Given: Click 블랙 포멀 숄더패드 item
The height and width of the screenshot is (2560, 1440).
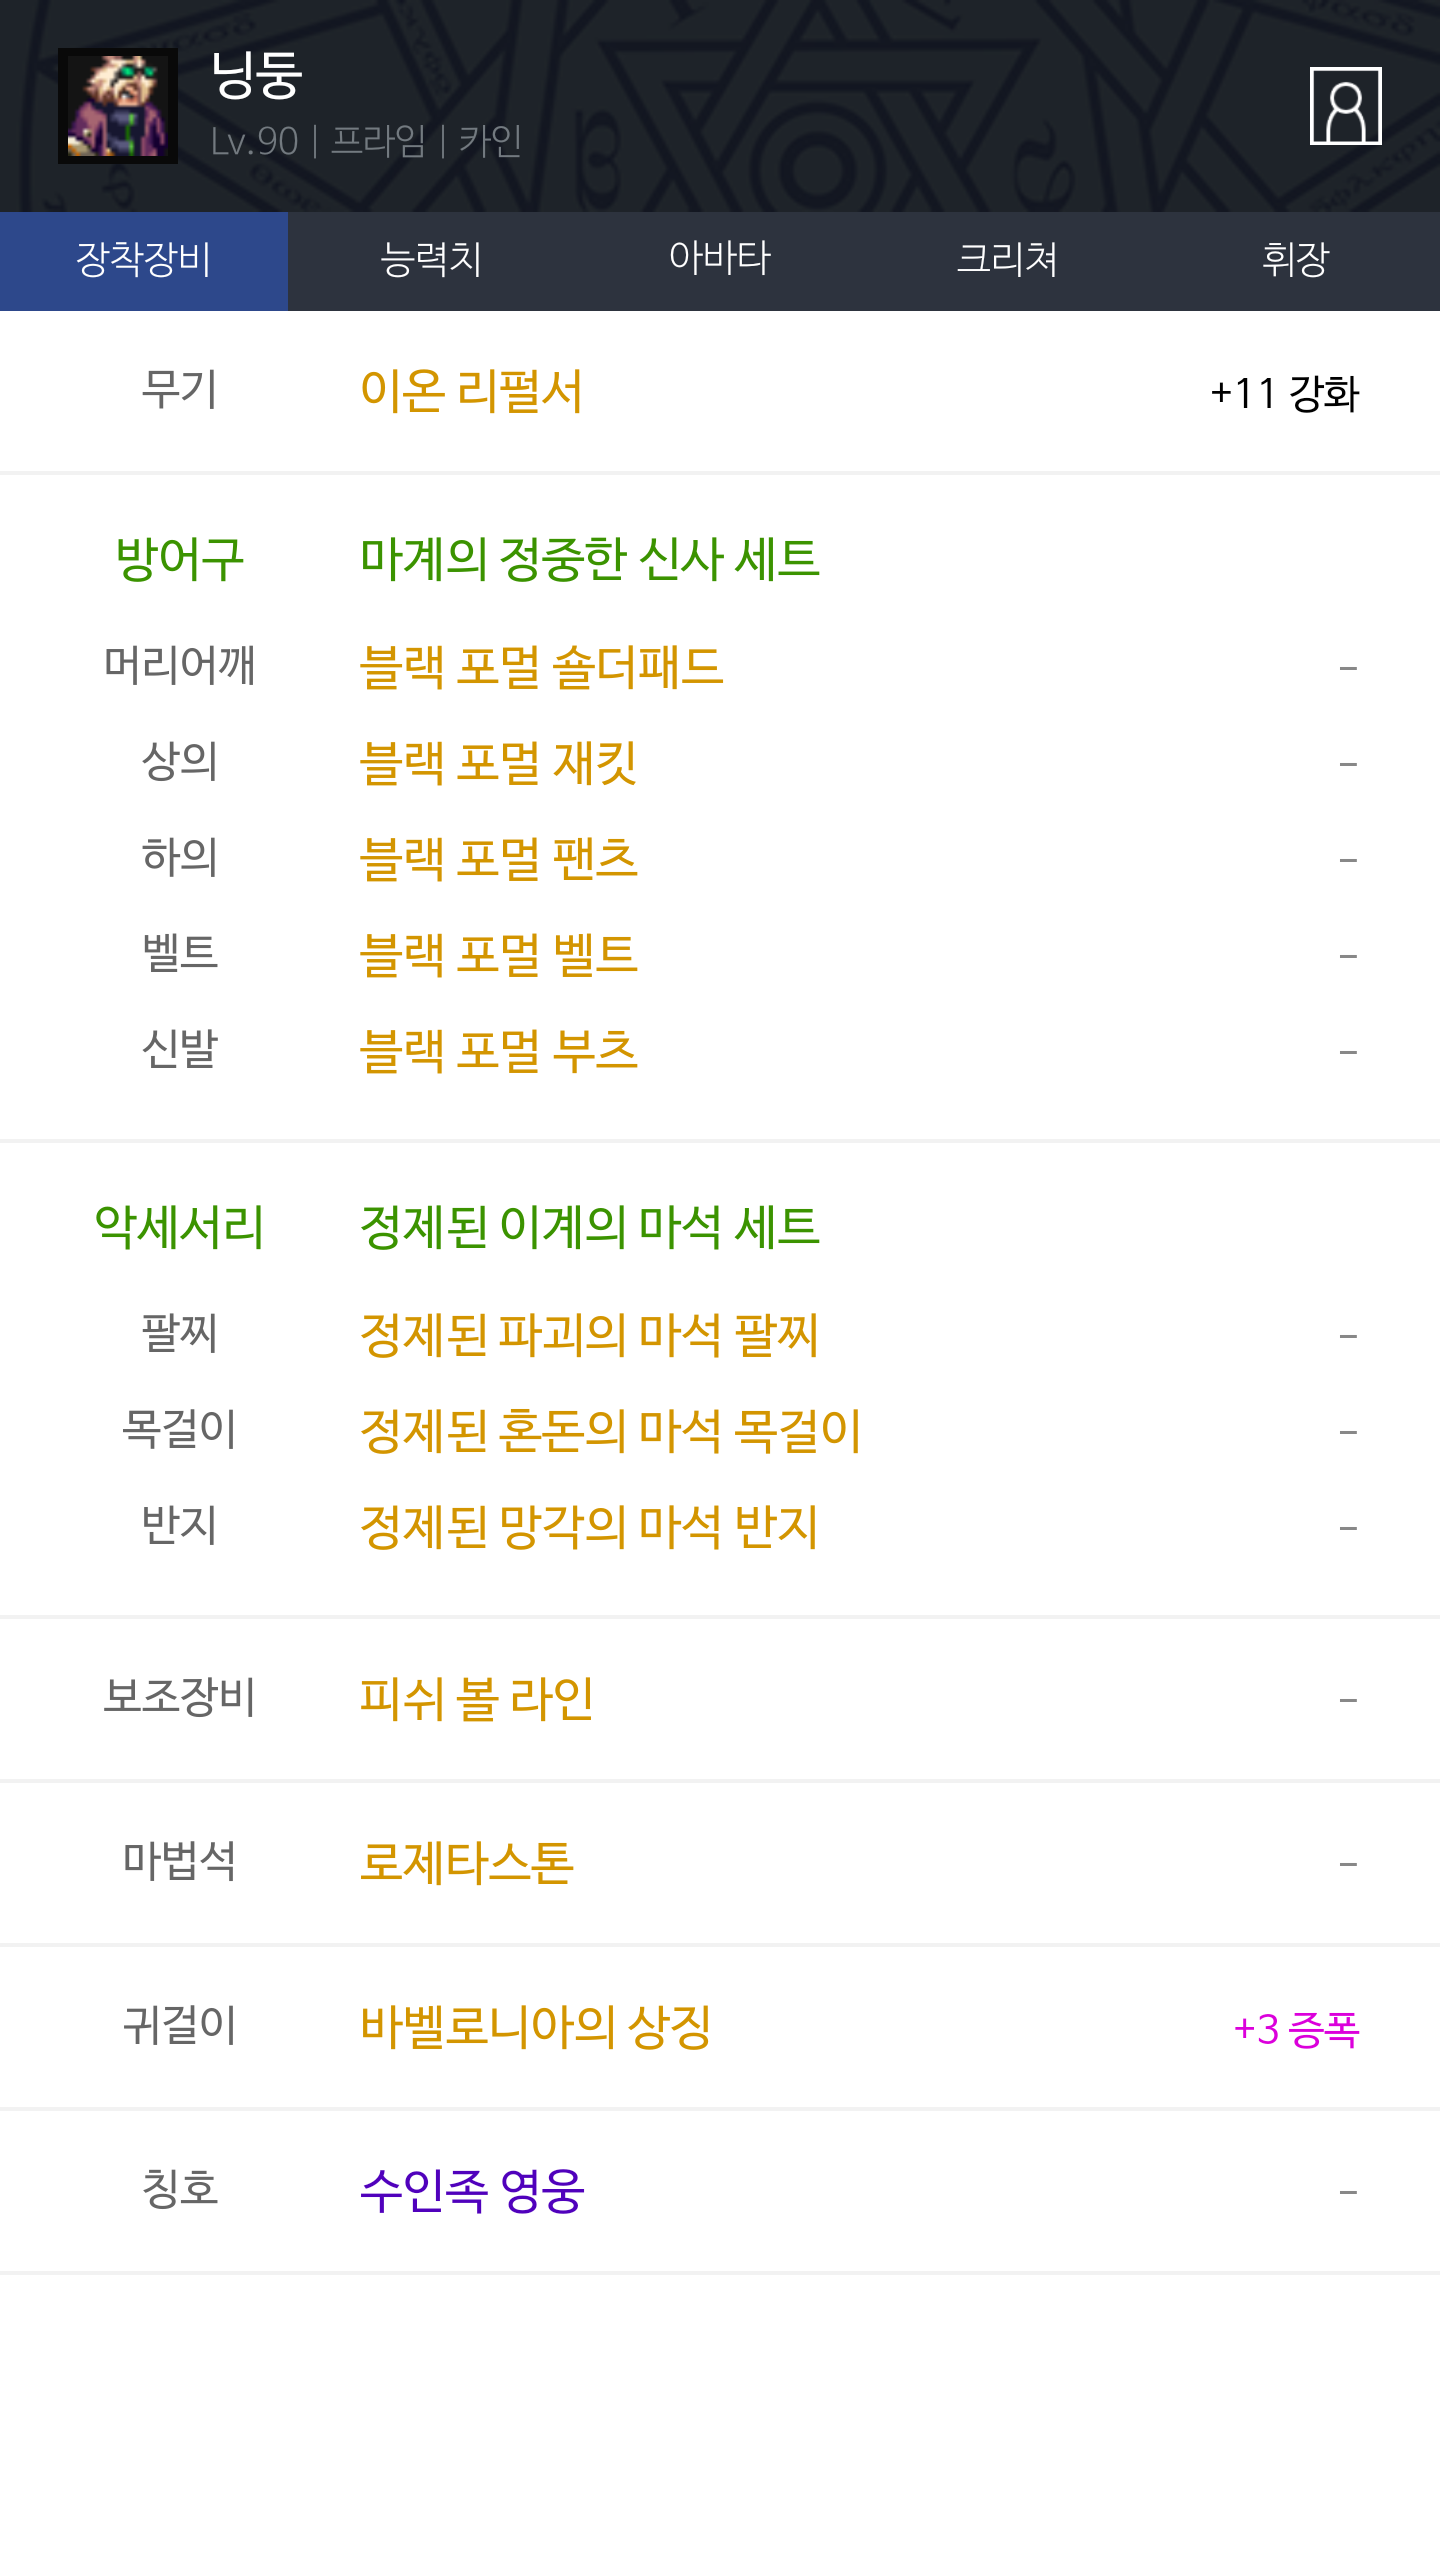Looking at the screenshot, I should (541, 667).
